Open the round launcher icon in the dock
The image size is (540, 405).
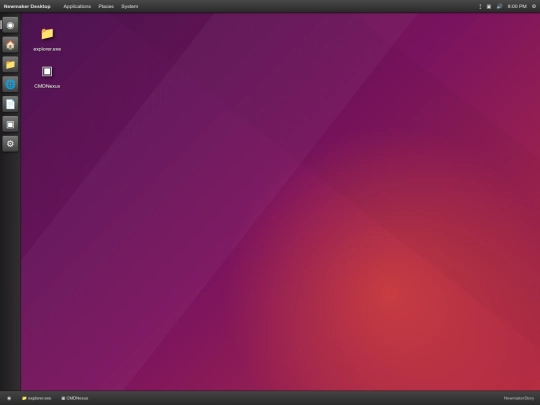click(x=10, y=25)
